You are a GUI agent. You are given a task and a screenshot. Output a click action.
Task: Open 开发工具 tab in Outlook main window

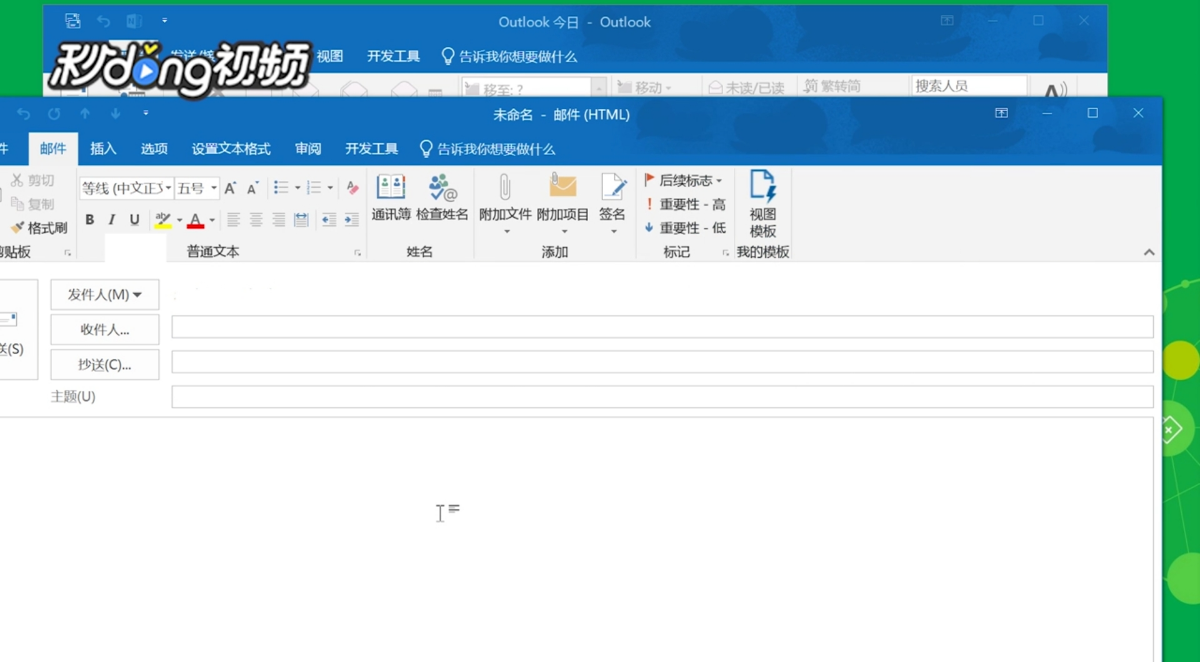393,57
